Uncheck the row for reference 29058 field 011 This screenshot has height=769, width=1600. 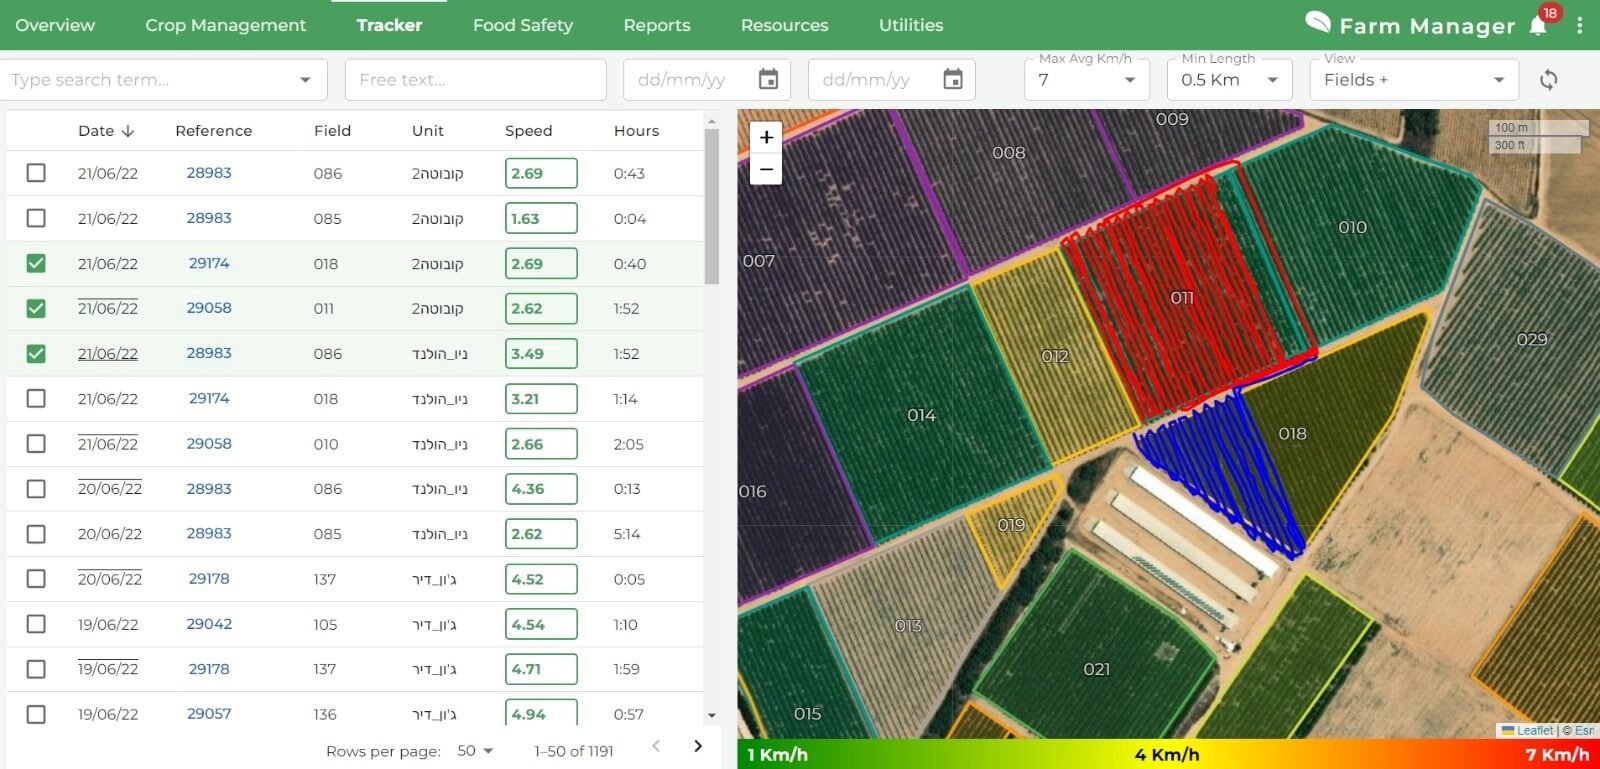(36, 308)
